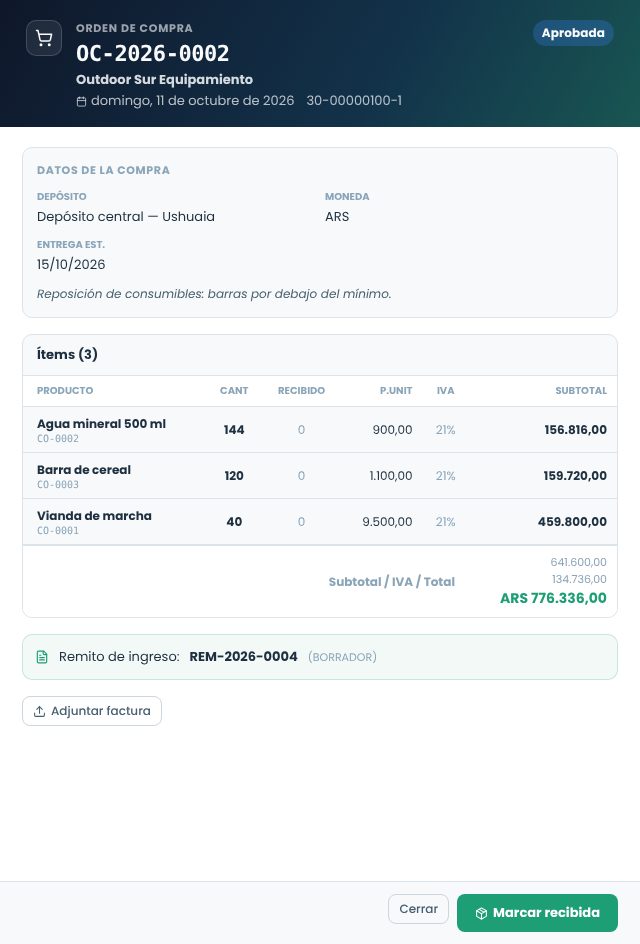This screenshot has height=944, width=640.
Task: Click the calendar icon beside the date
Action: pyautogui.click(x=81, y=102)
